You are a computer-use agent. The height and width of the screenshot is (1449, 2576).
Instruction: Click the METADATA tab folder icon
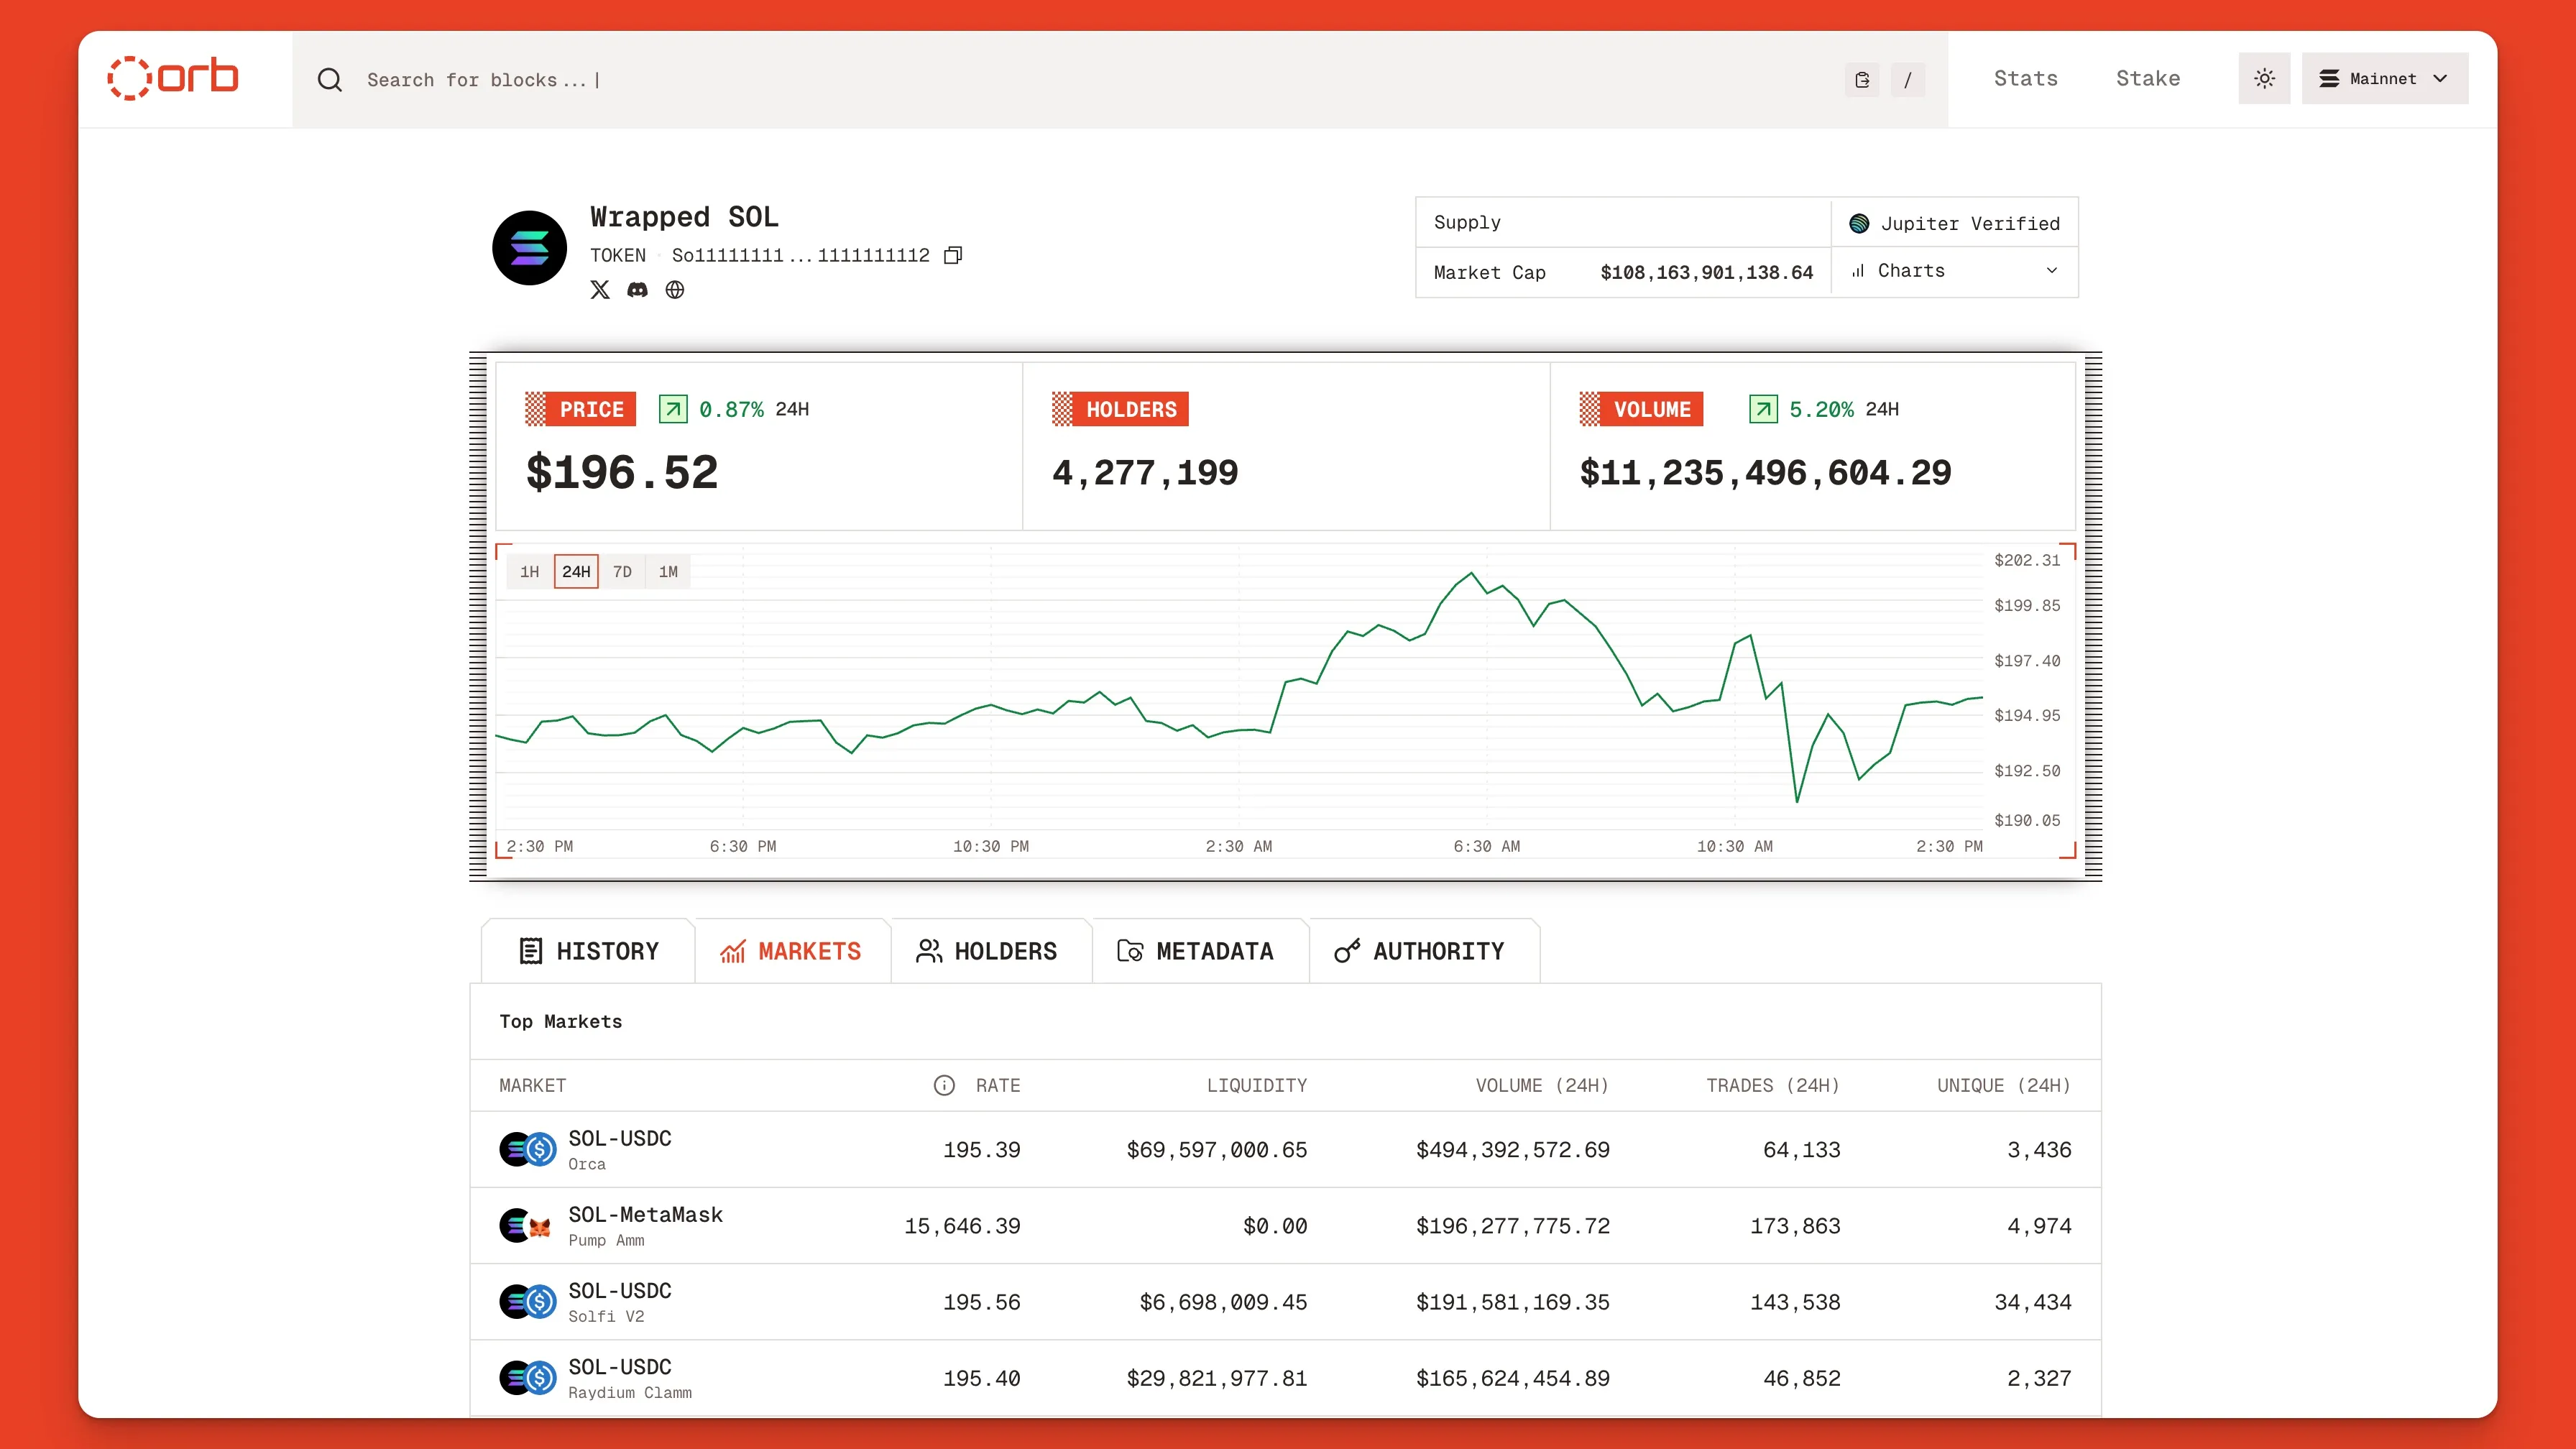pos(1130,951)
